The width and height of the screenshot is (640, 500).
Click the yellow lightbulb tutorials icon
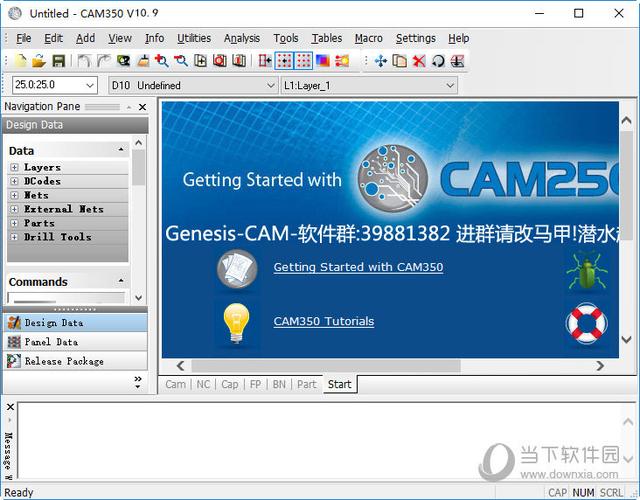point(236,323)
